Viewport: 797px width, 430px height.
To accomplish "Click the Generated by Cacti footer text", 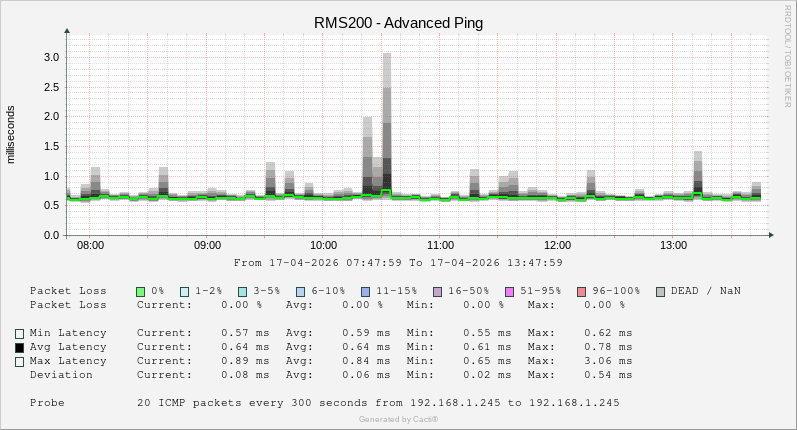I will click(398, 419).
